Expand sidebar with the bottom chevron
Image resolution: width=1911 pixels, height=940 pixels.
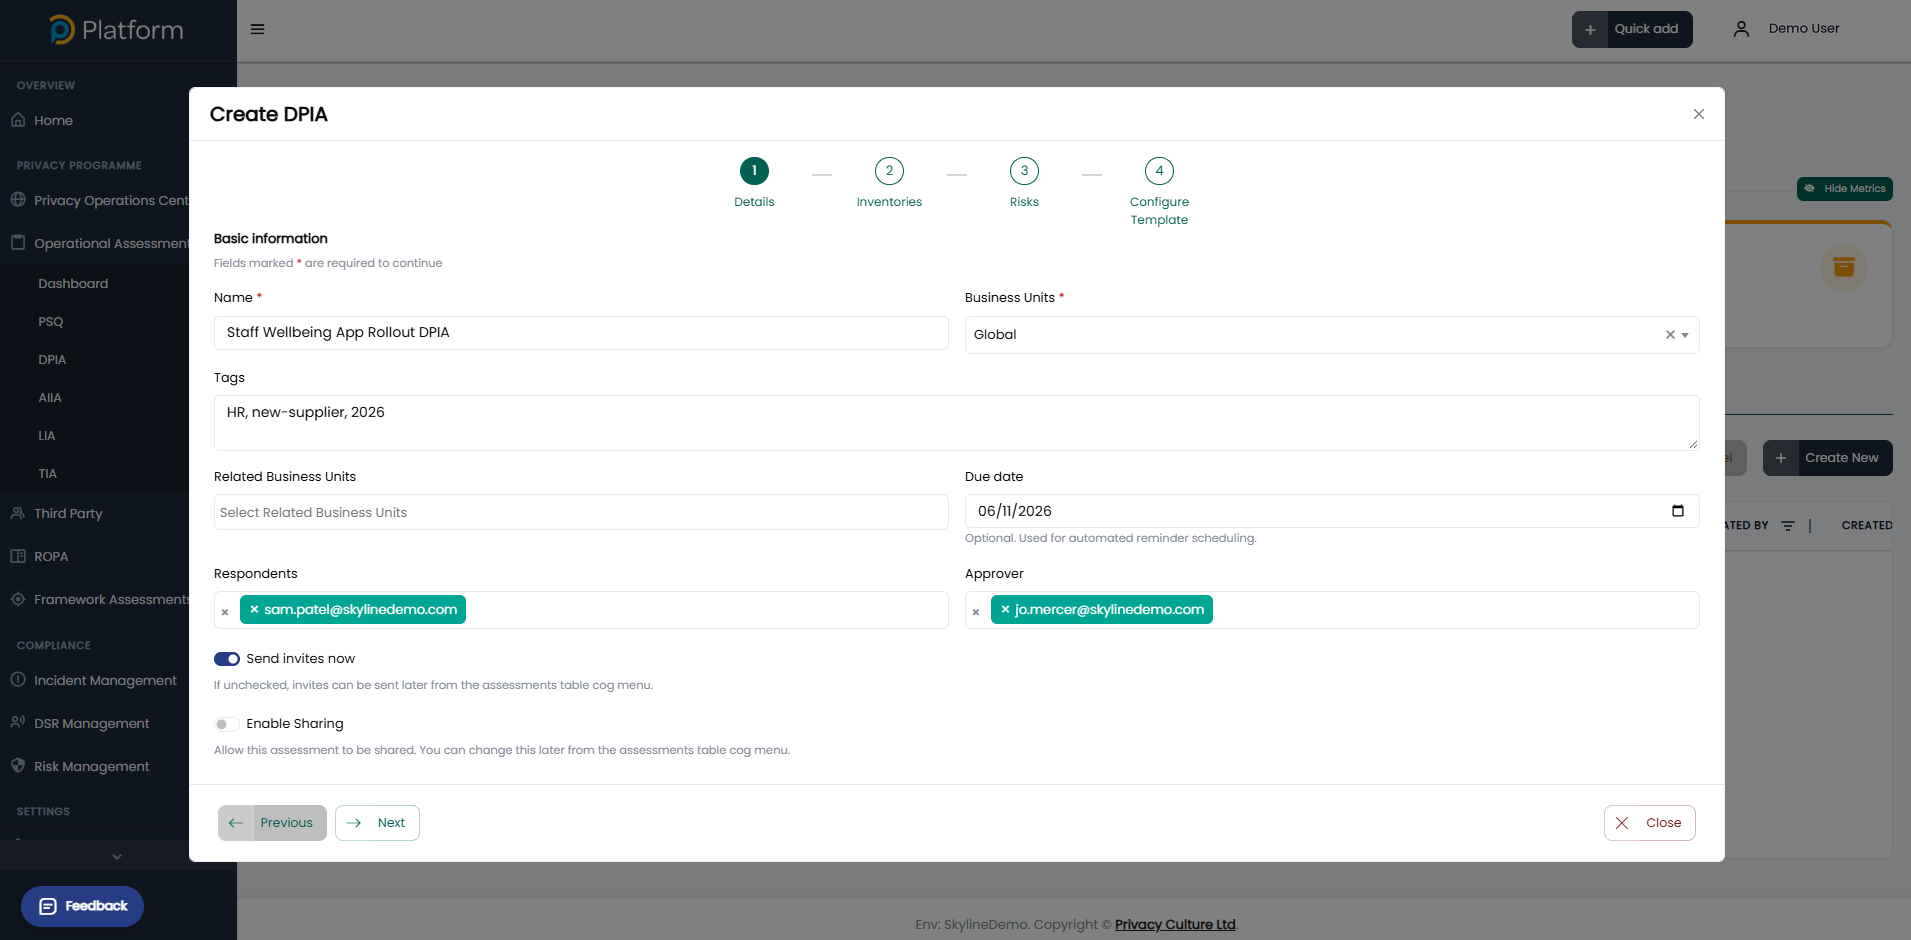point(117,856)
